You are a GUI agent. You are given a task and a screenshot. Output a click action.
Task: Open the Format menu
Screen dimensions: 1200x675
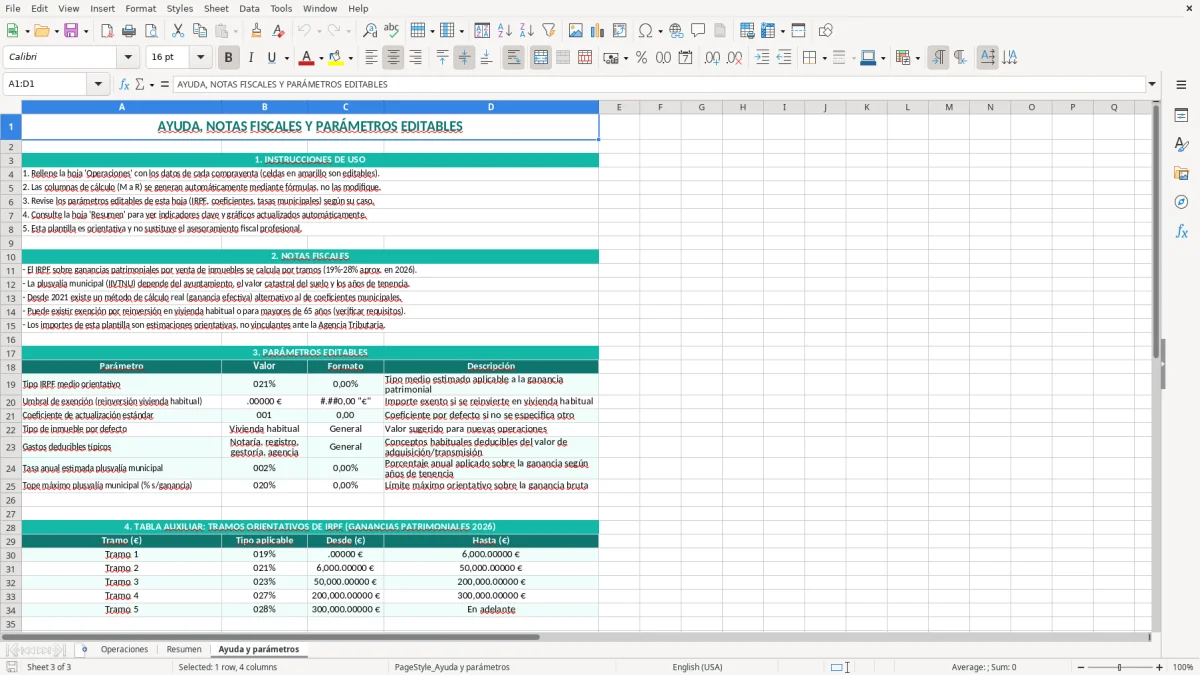point(140,8)
